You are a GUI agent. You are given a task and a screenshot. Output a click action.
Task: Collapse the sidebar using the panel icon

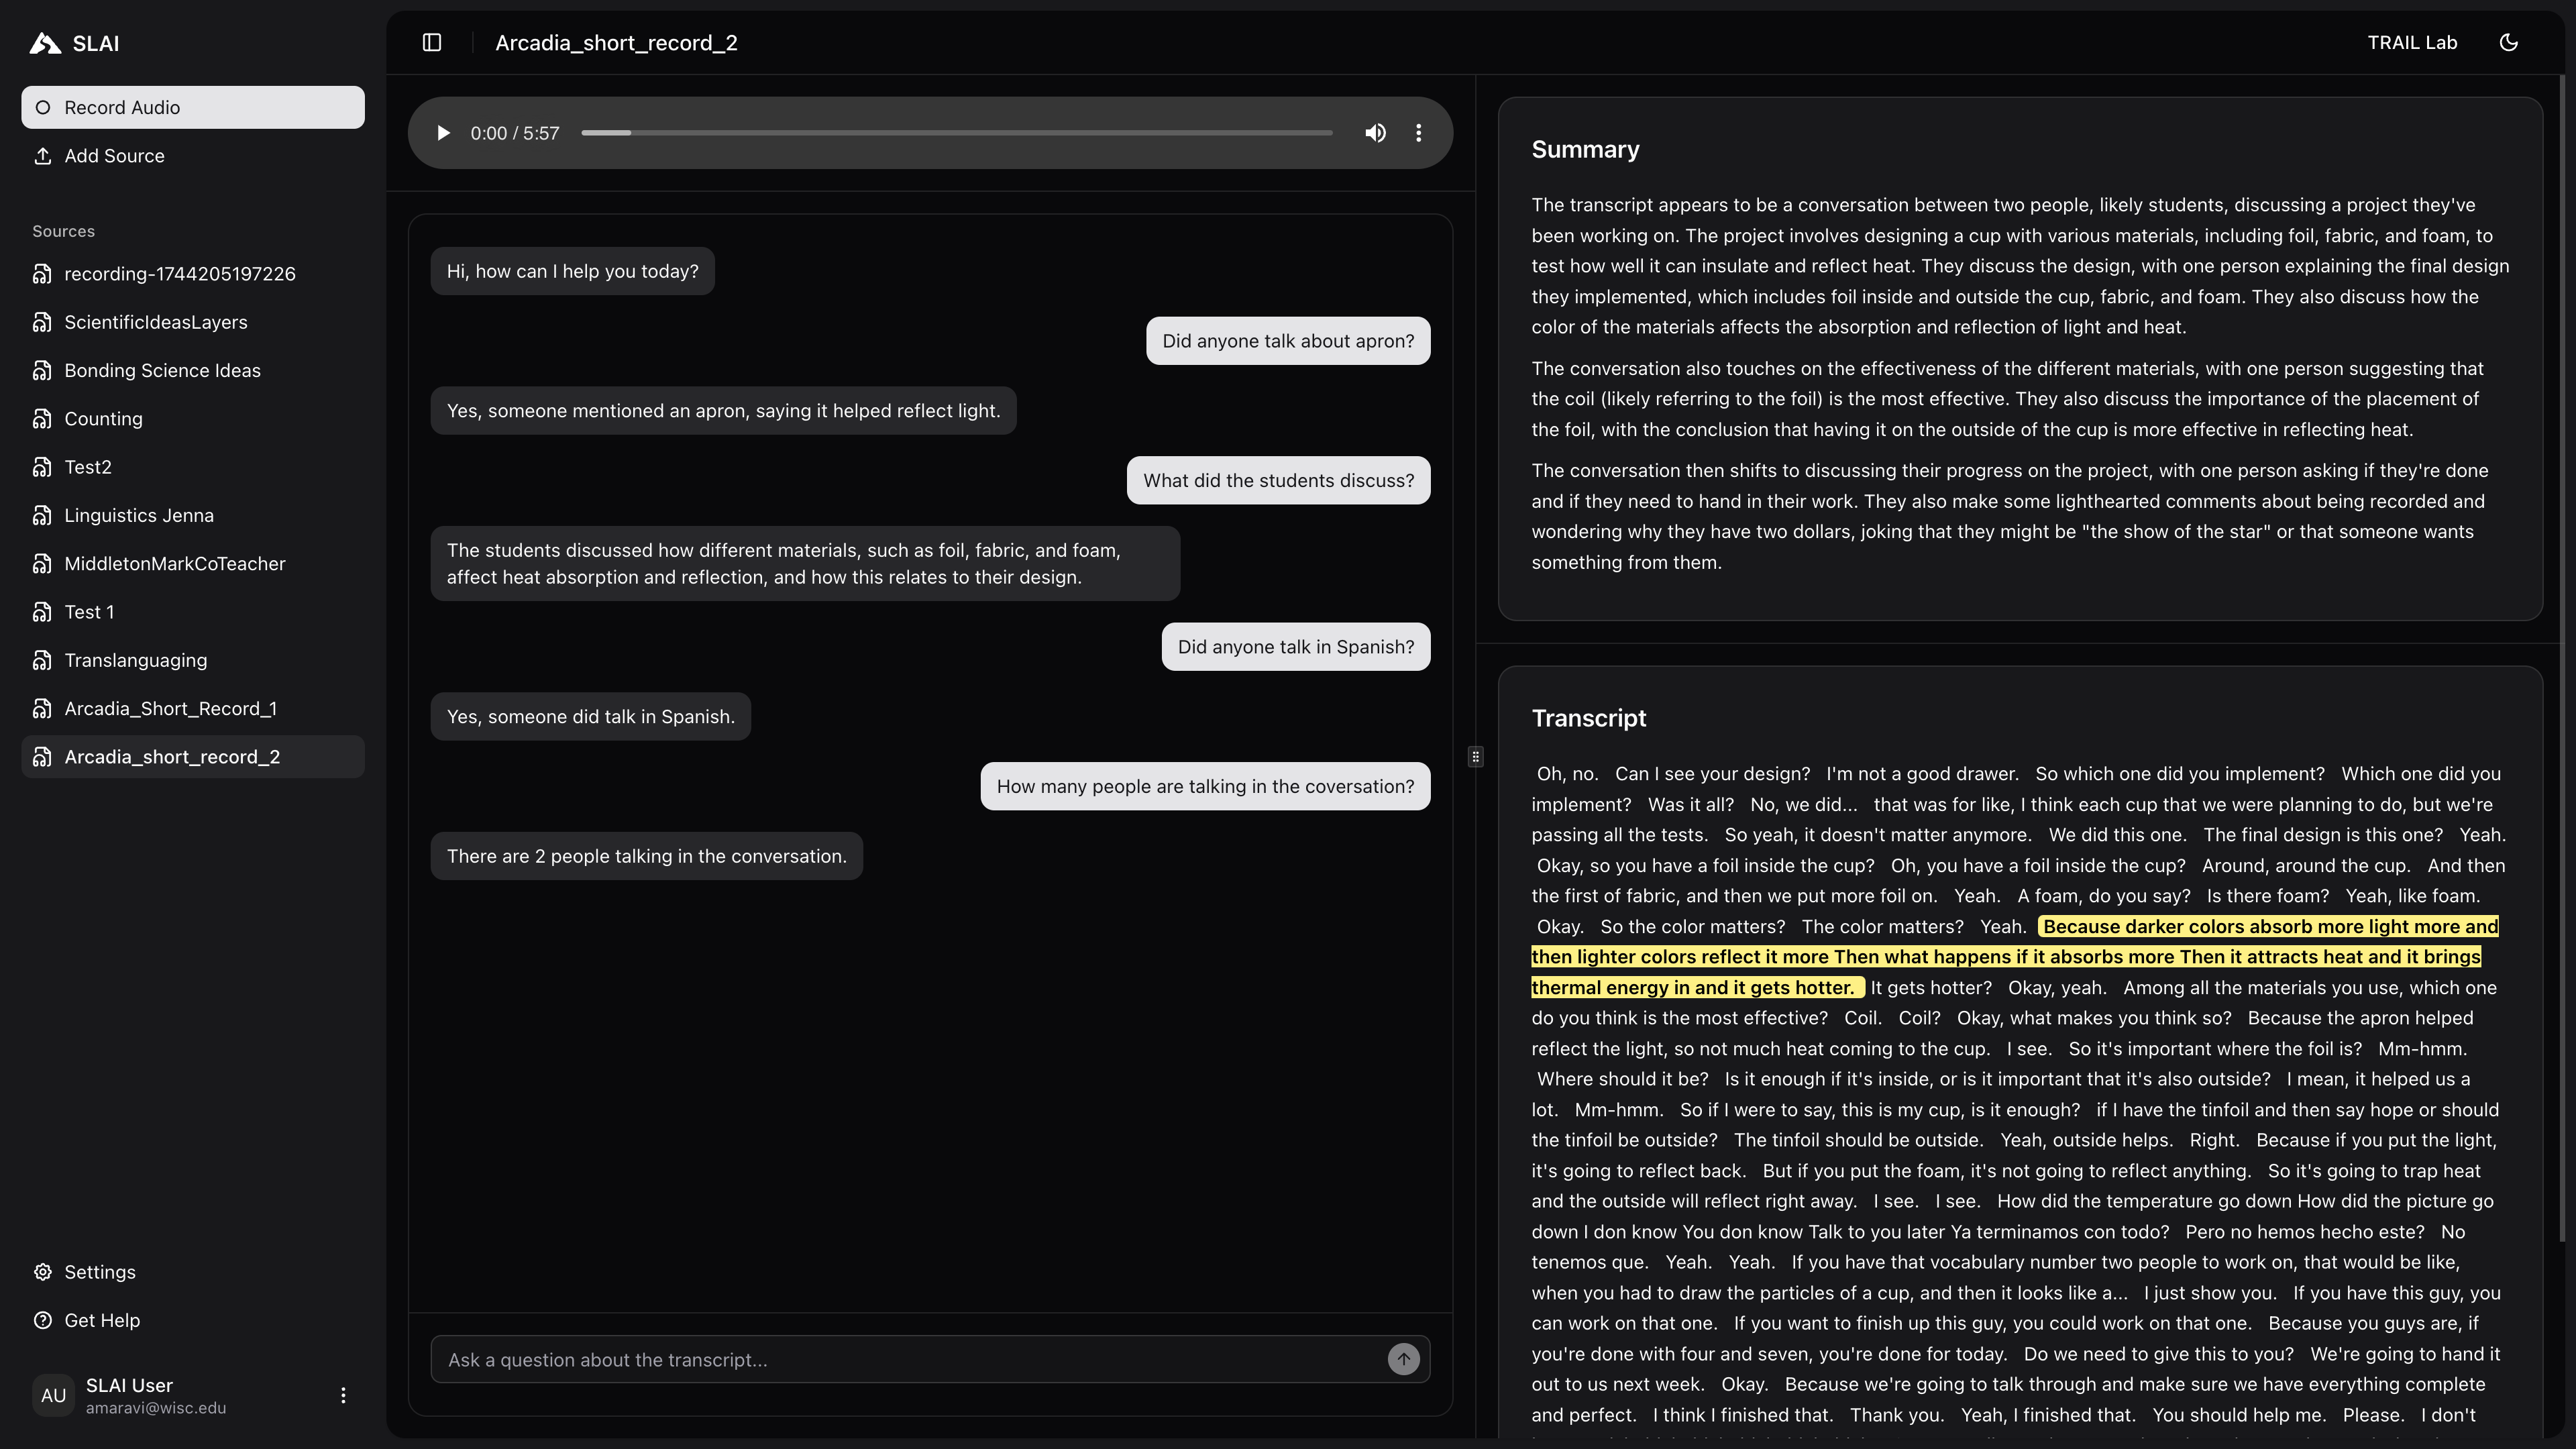[x=432, y=42]
